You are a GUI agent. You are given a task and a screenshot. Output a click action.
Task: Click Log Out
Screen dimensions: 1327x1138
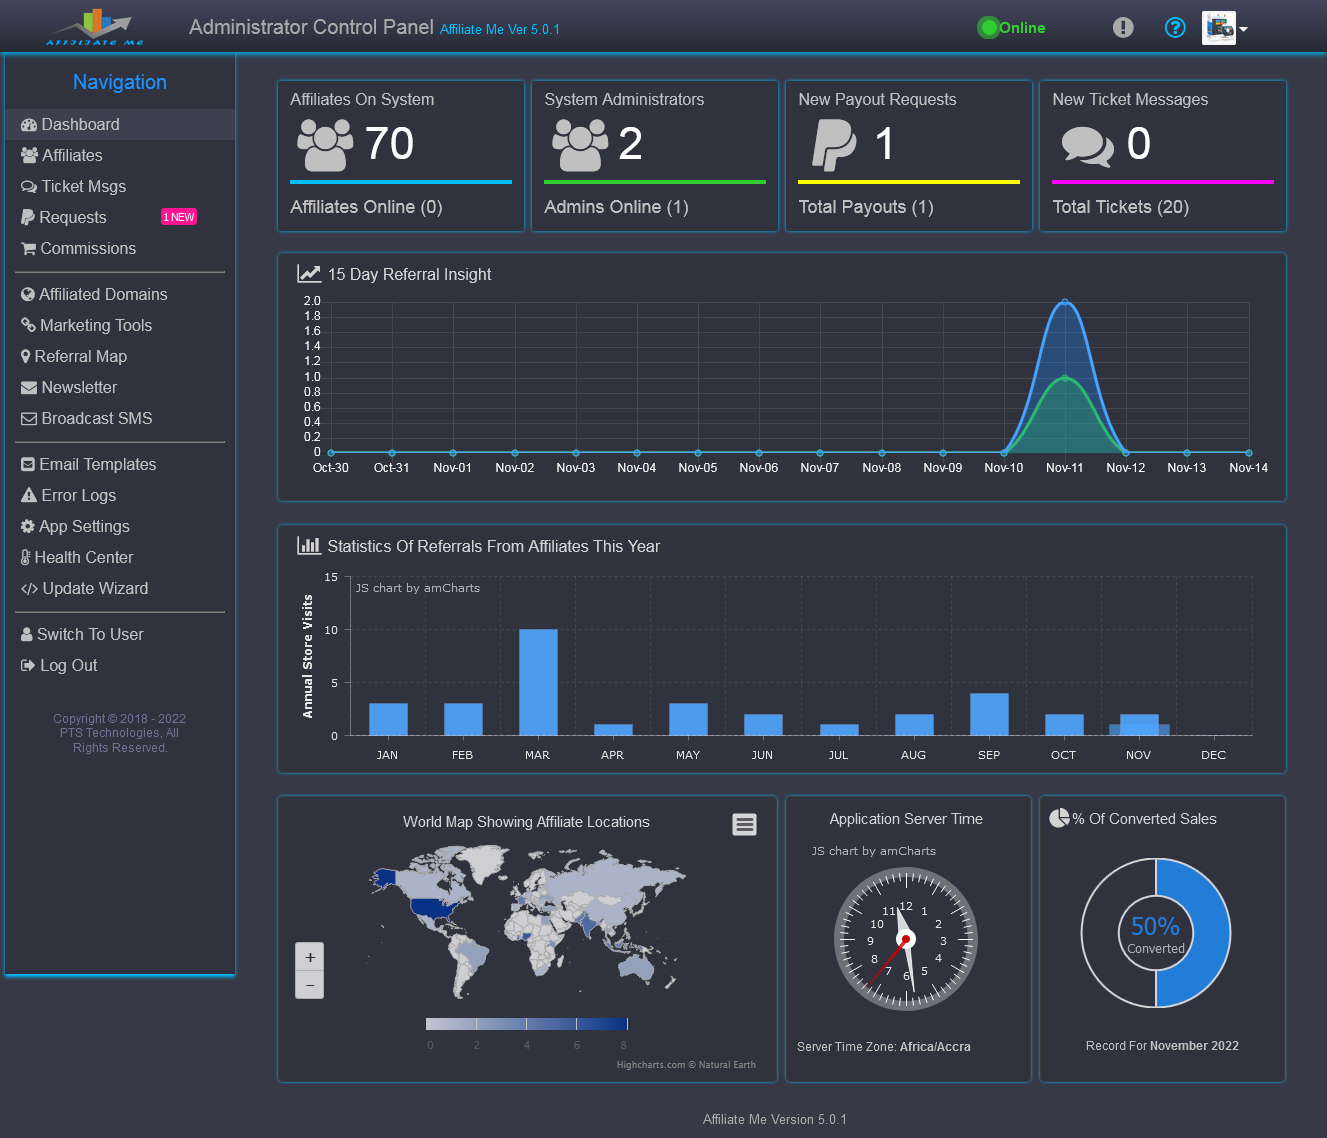tap(69, 665)
